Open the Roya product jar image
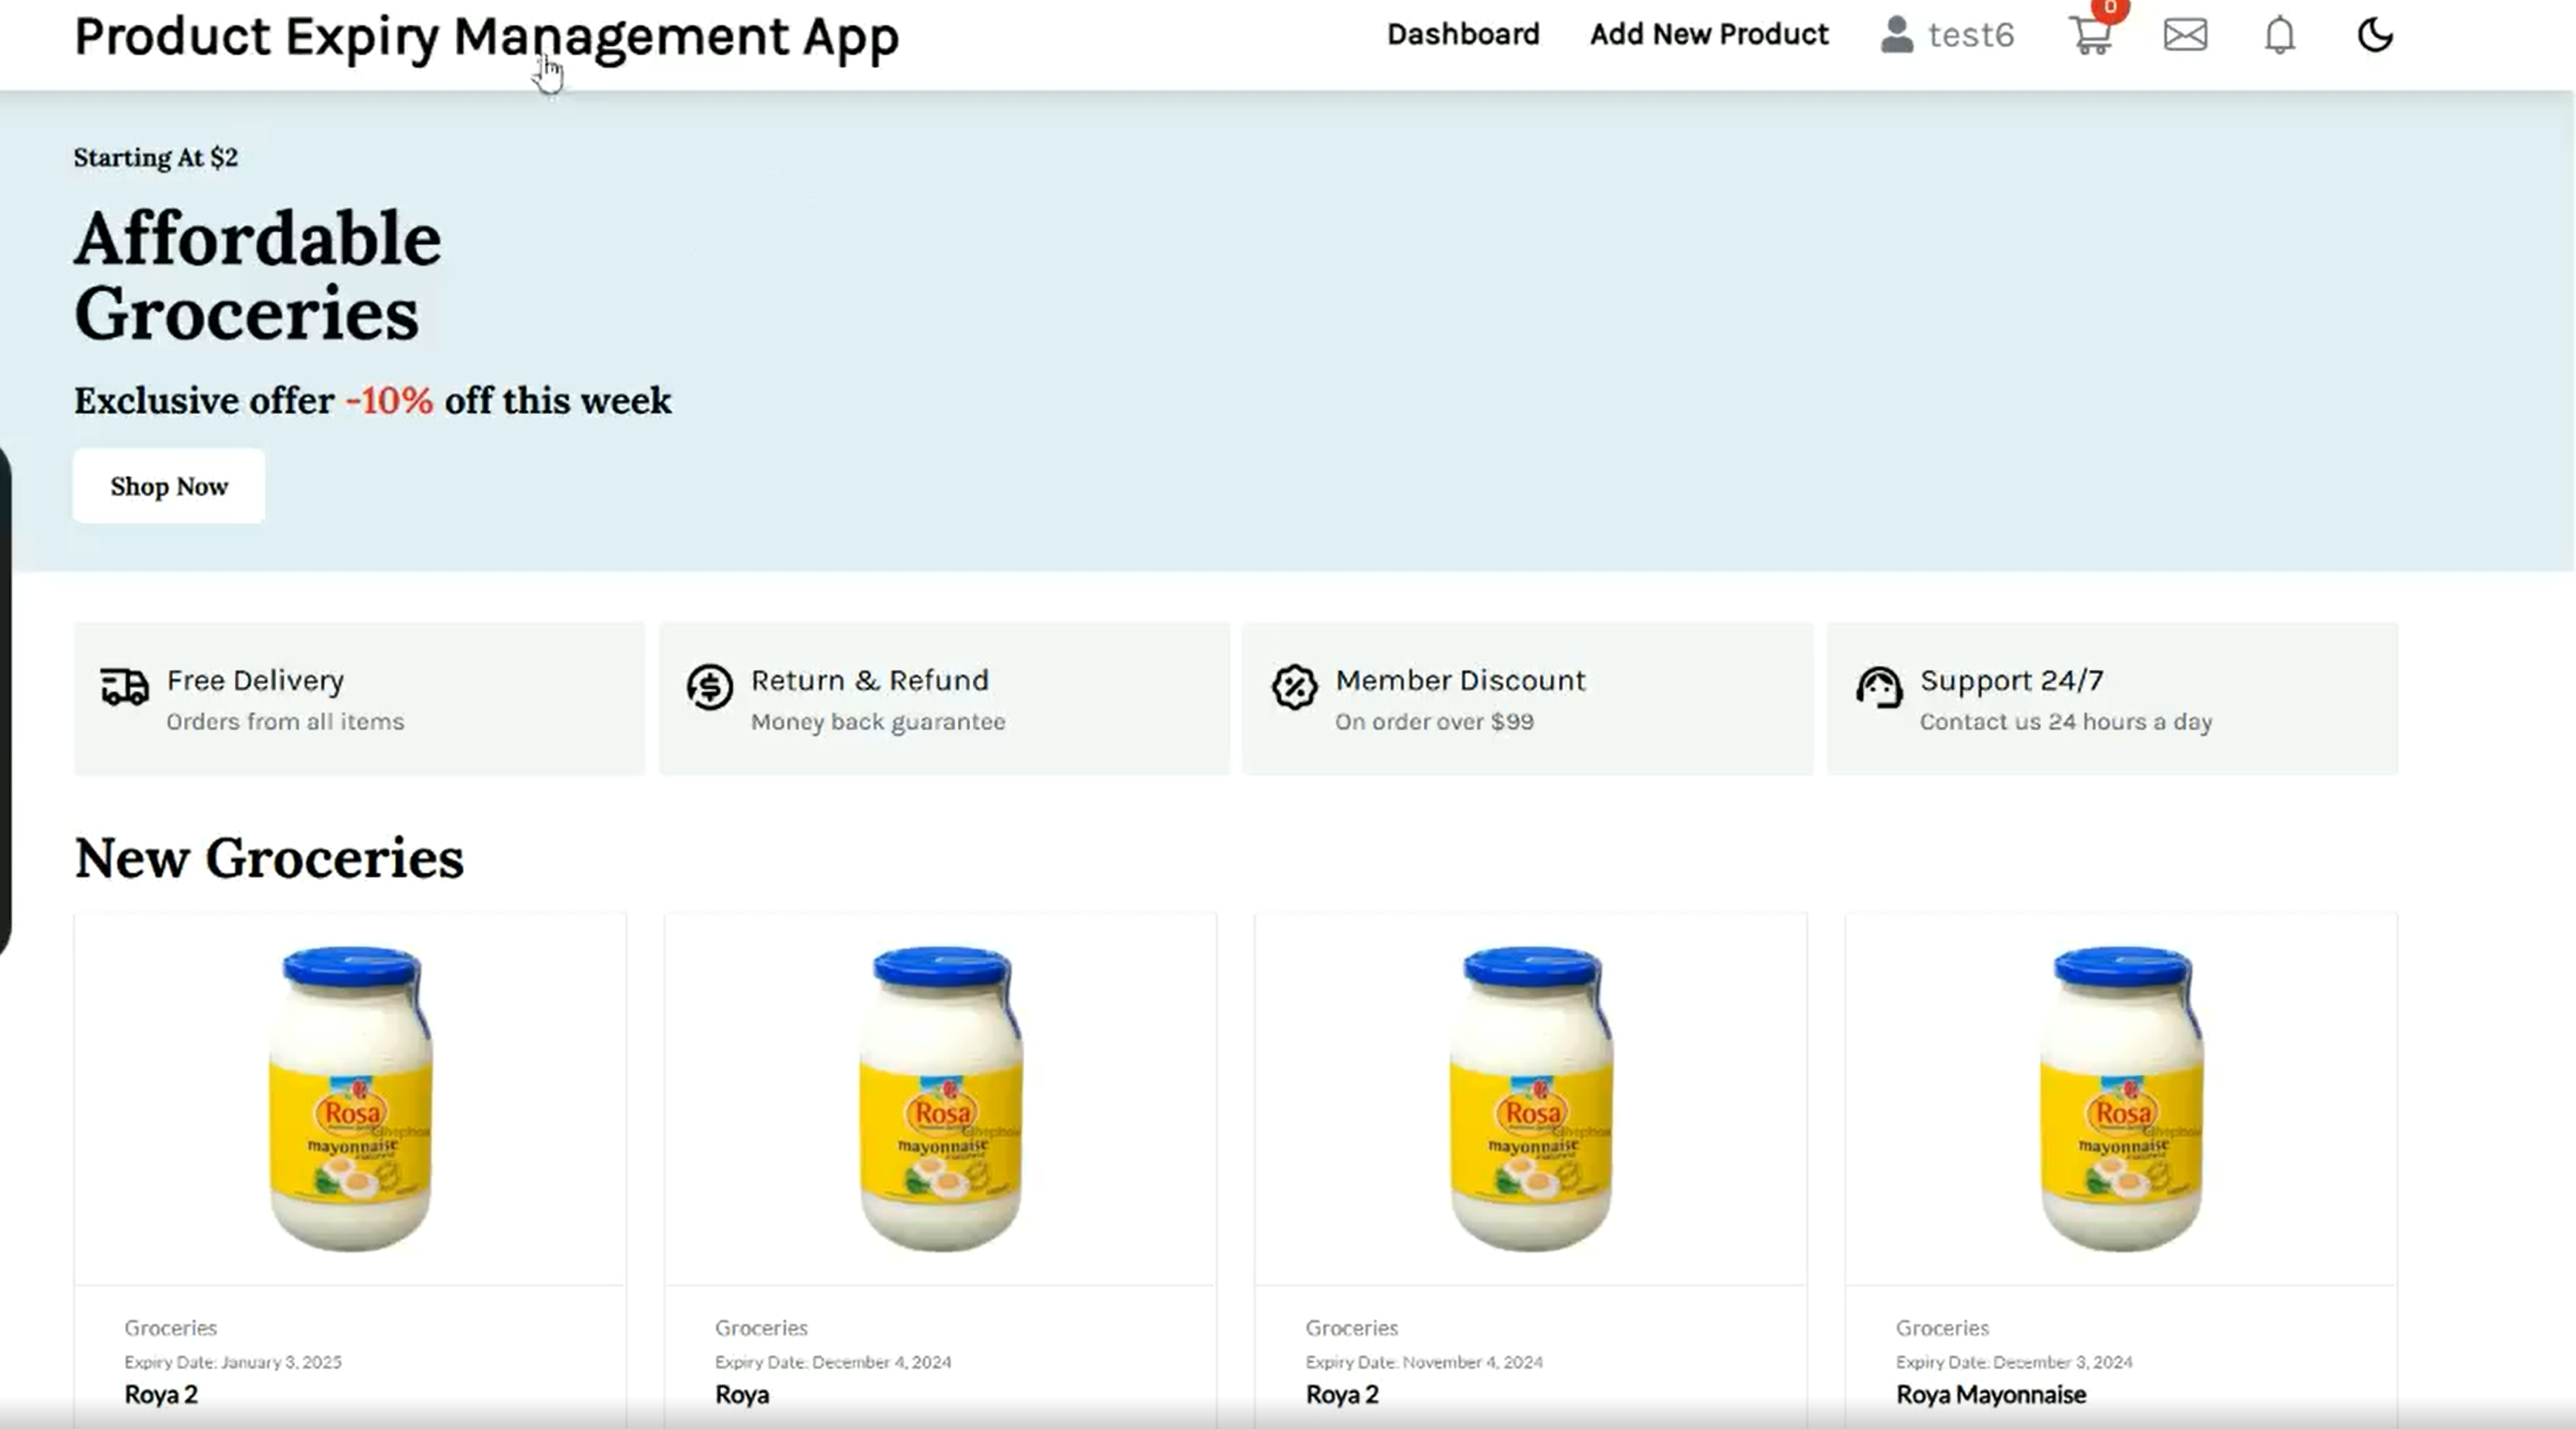 pyautogui.click(x=941, y=1098)
